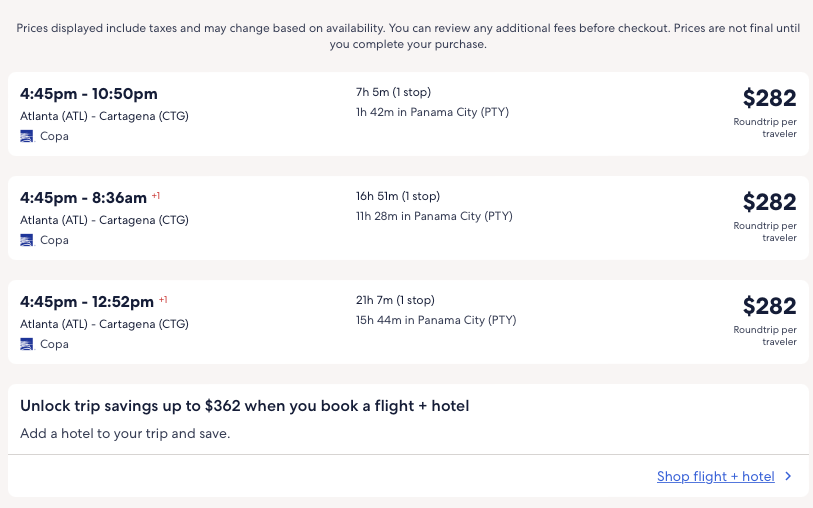Viewport: 813px width, 508px height.
Task: Click $282 price on the 21h 7m flight
Action: coord(769,306)
